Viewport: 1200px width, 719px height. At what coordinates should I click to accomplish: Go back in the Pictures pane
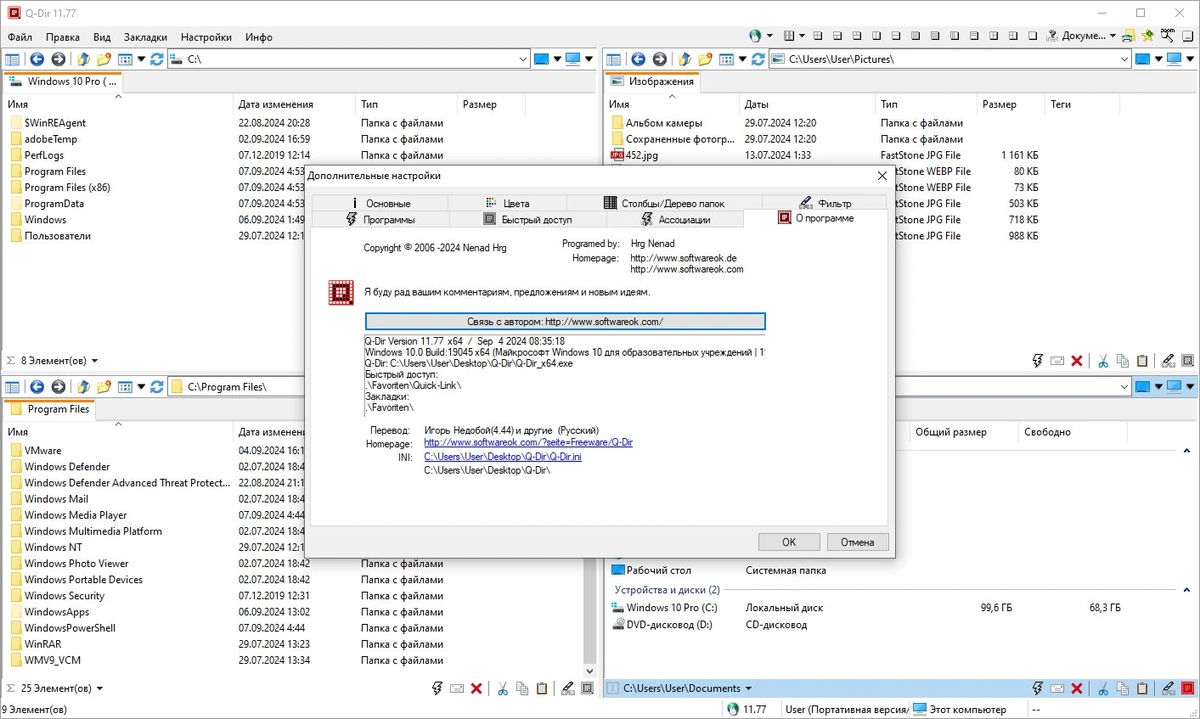638,59
